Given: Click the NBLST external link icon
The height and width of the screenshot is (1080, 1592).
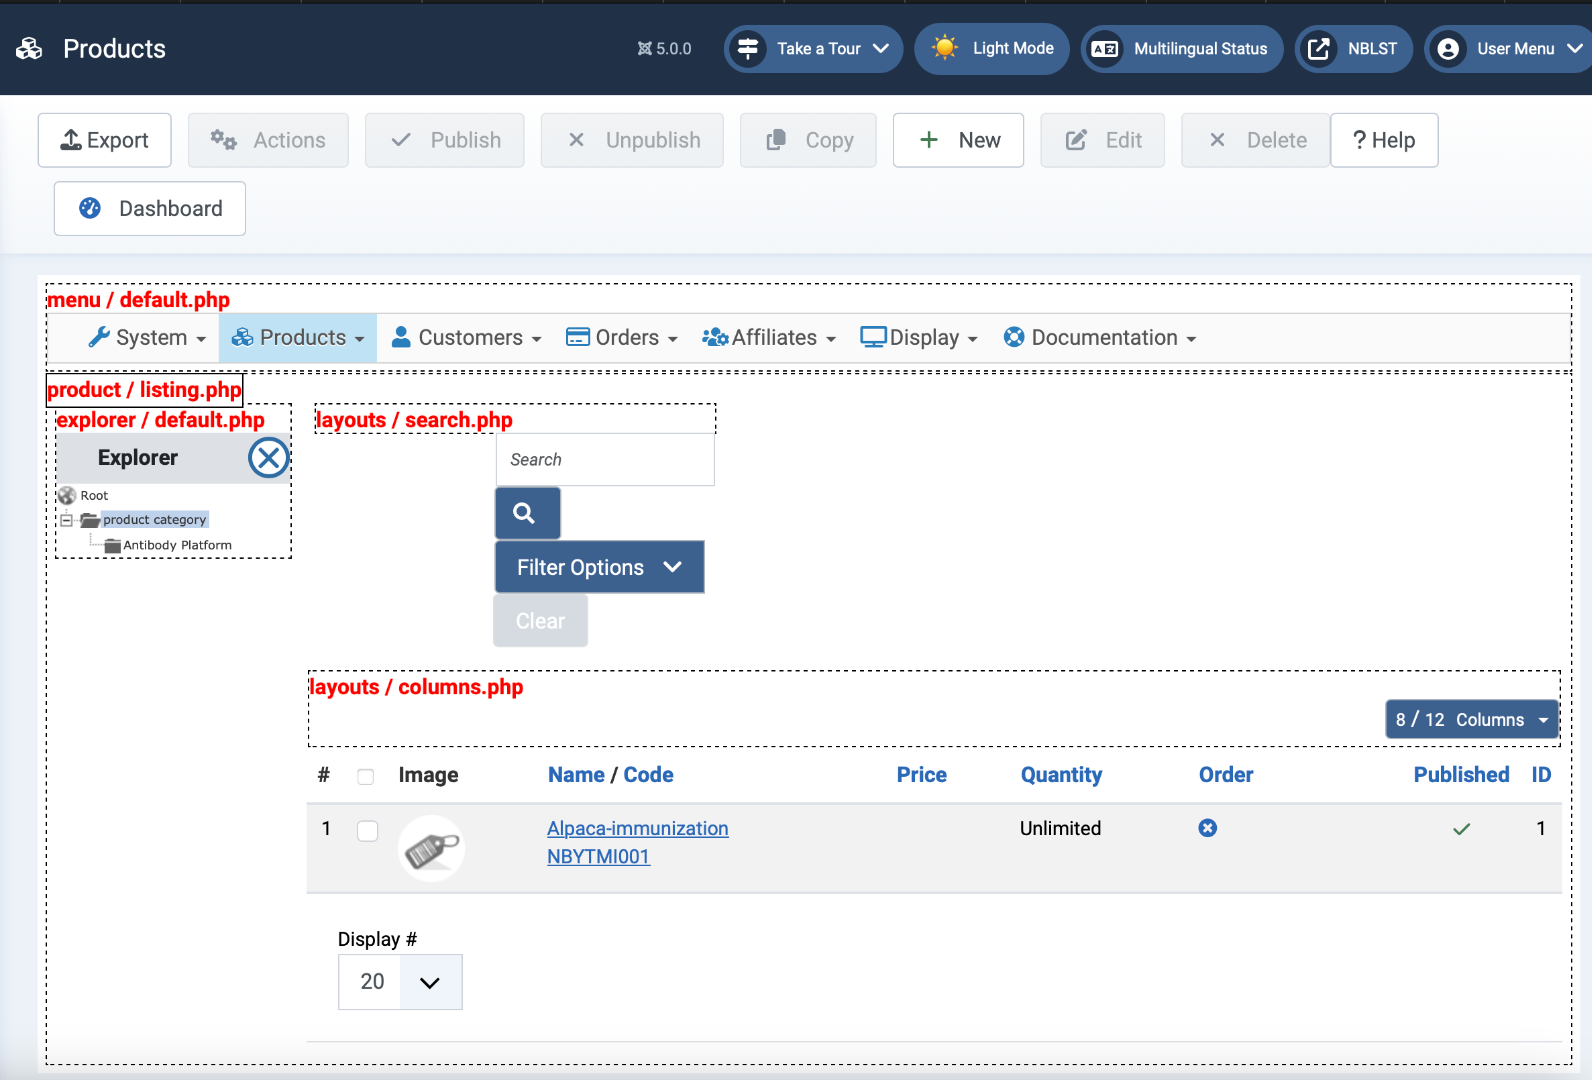Looking at the screenshot, I should point(1319,48).
